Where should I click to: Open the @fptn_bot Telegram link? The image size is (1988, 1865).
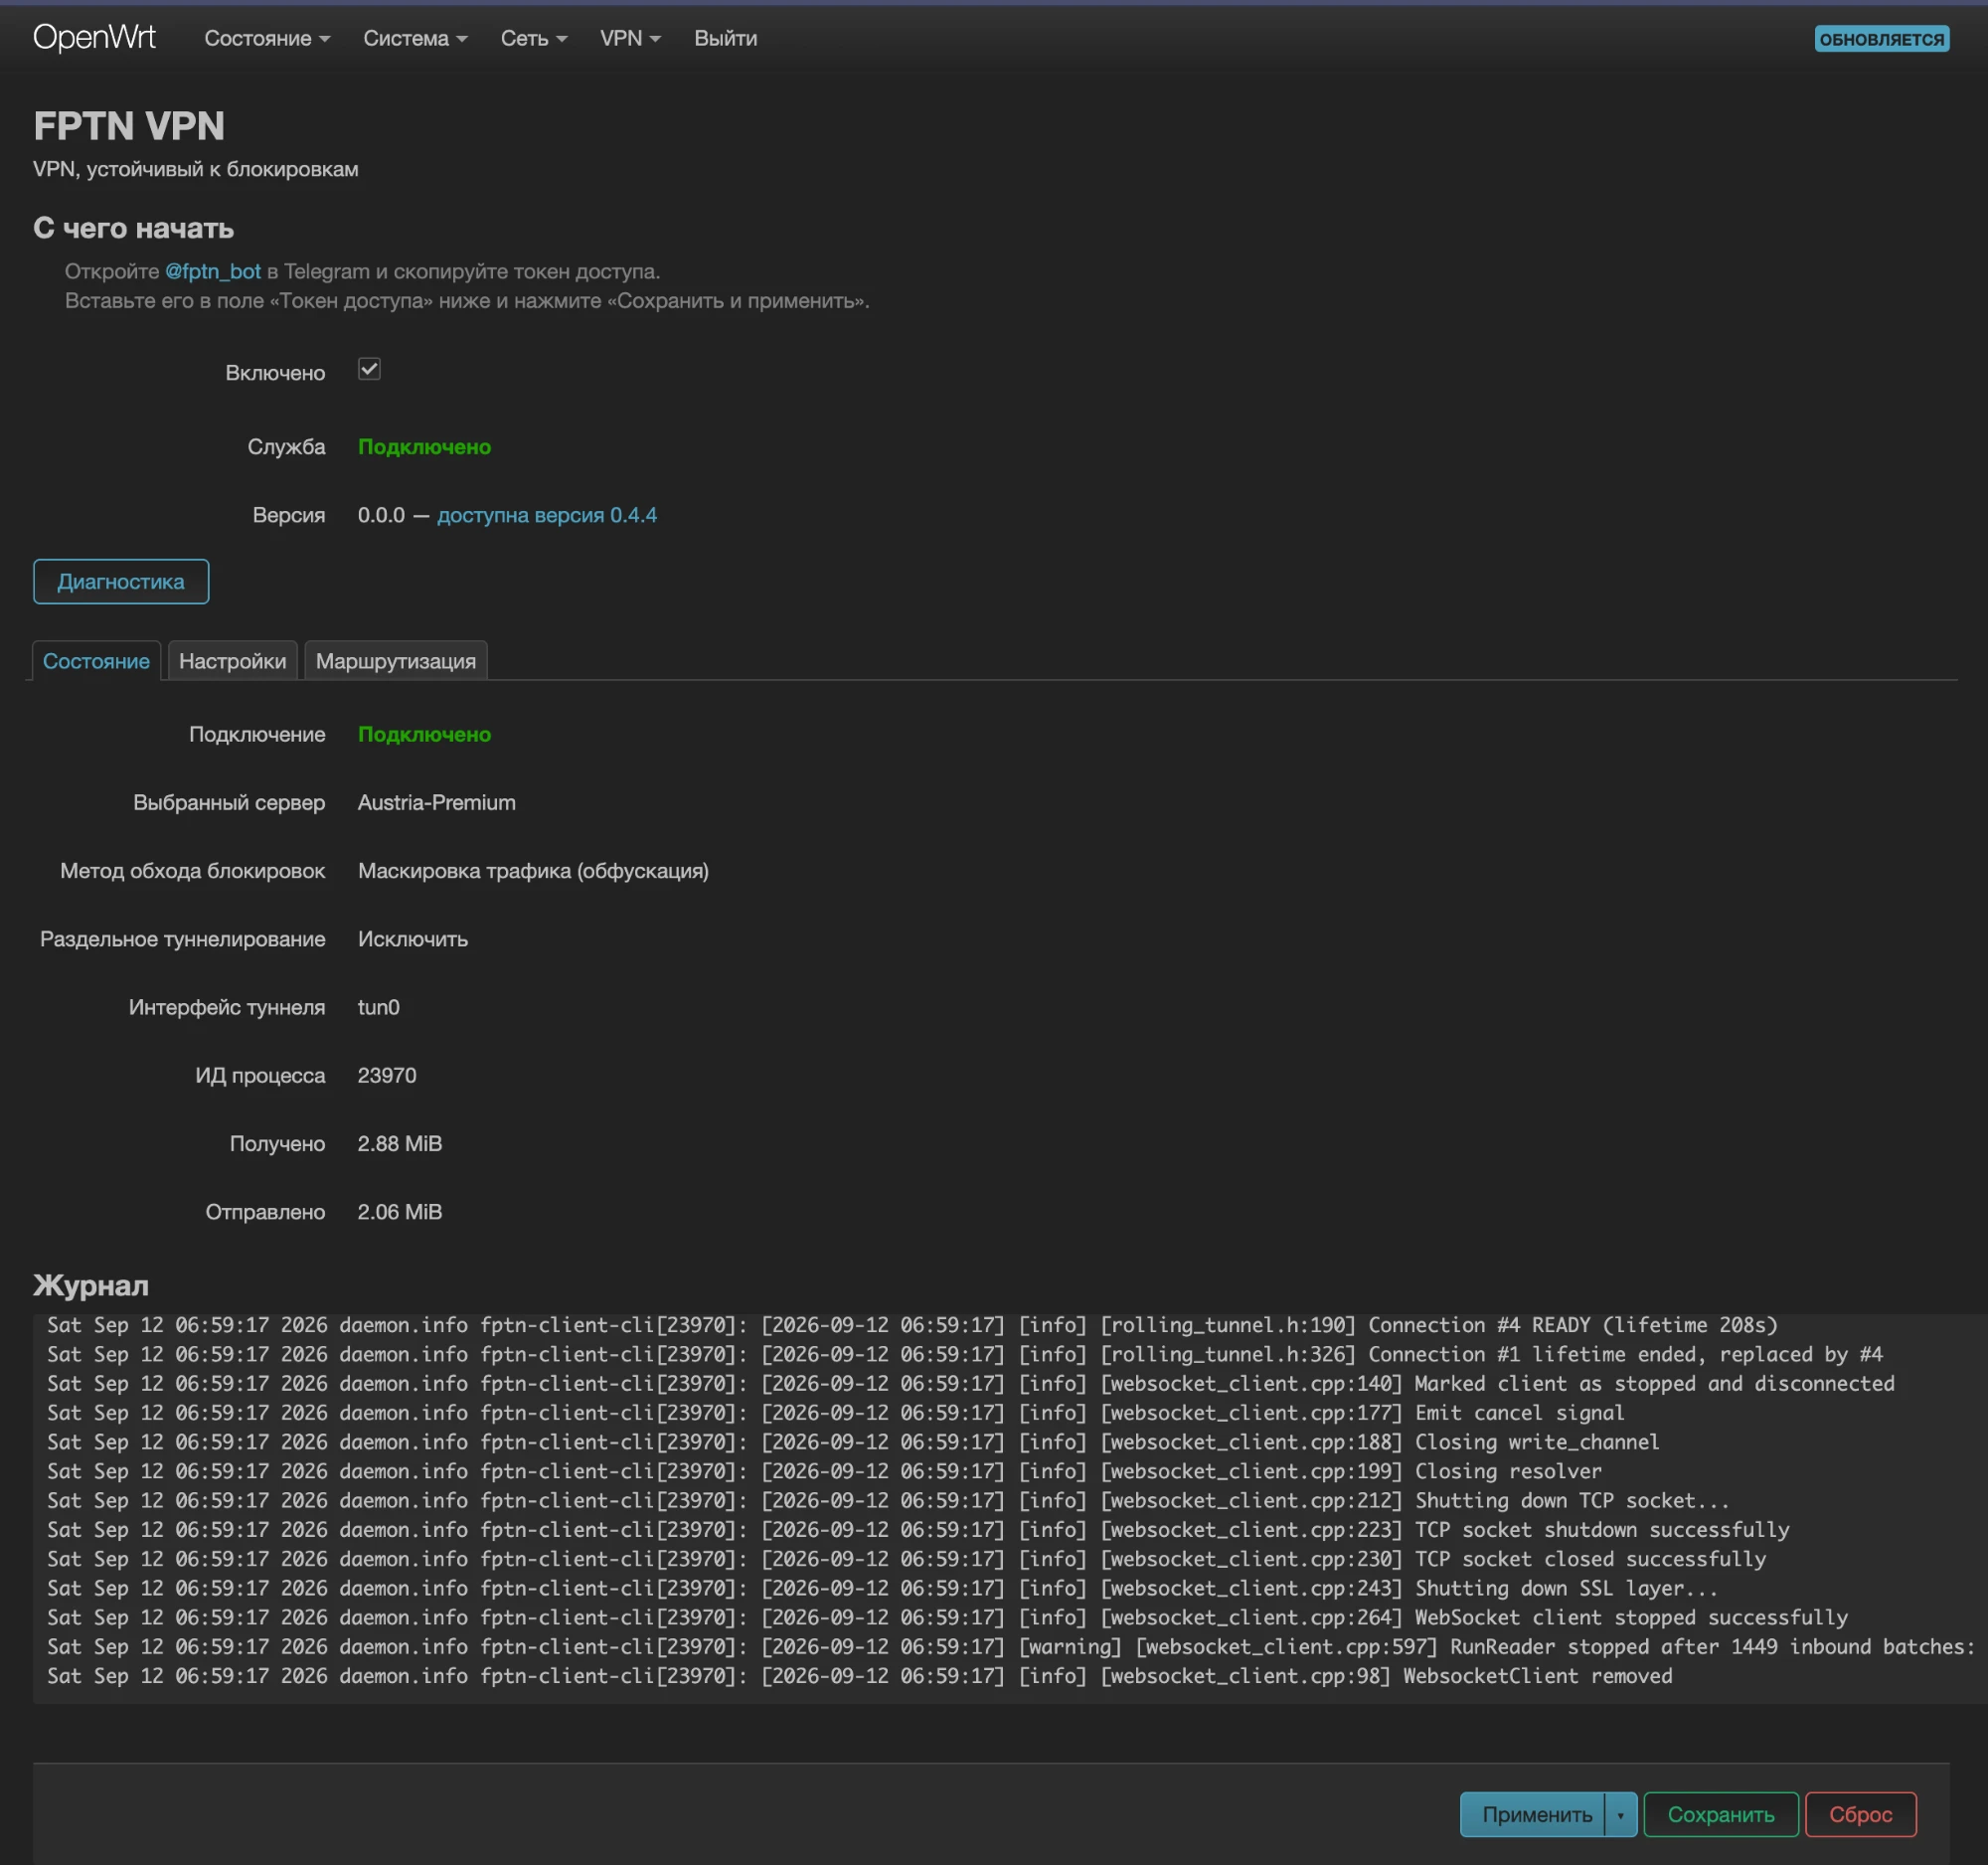pyautogui.click(x=213, y=271)
